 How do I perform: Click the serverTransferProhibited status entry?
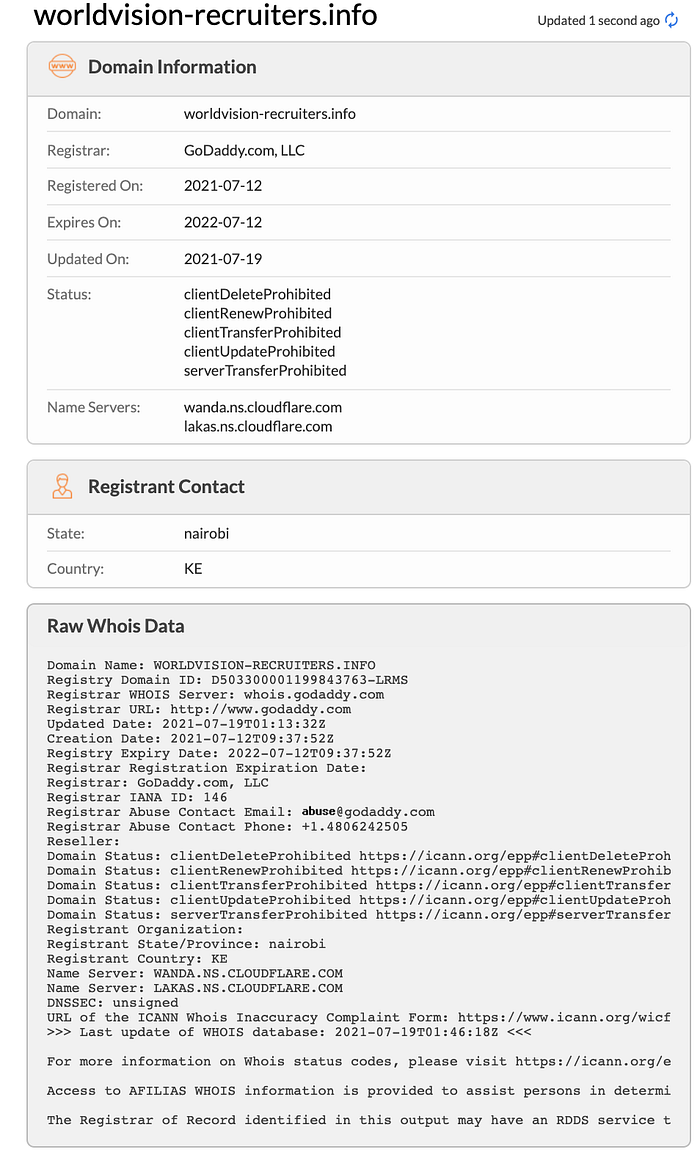click(265, 371)
